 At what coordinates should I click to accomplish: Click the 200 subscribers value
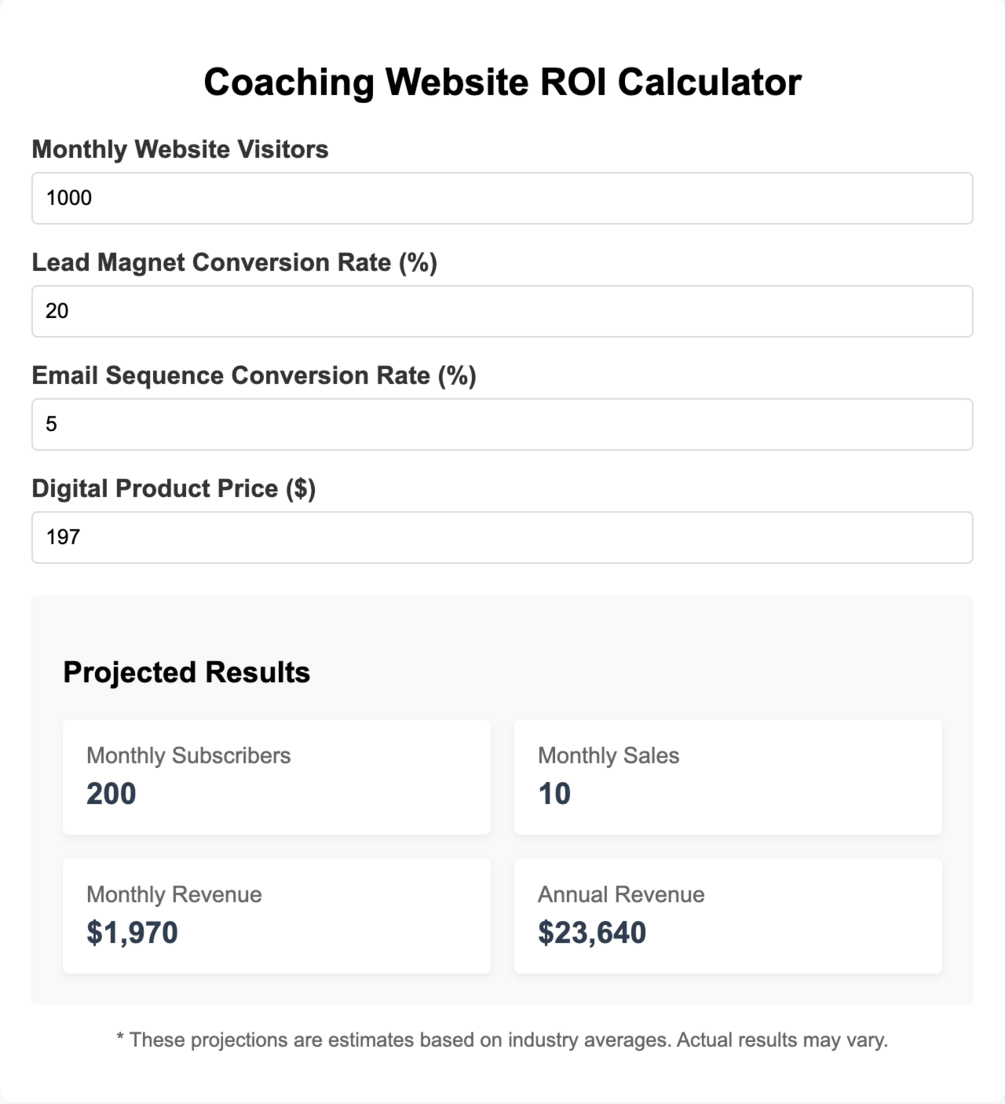[x=111, y=794]
